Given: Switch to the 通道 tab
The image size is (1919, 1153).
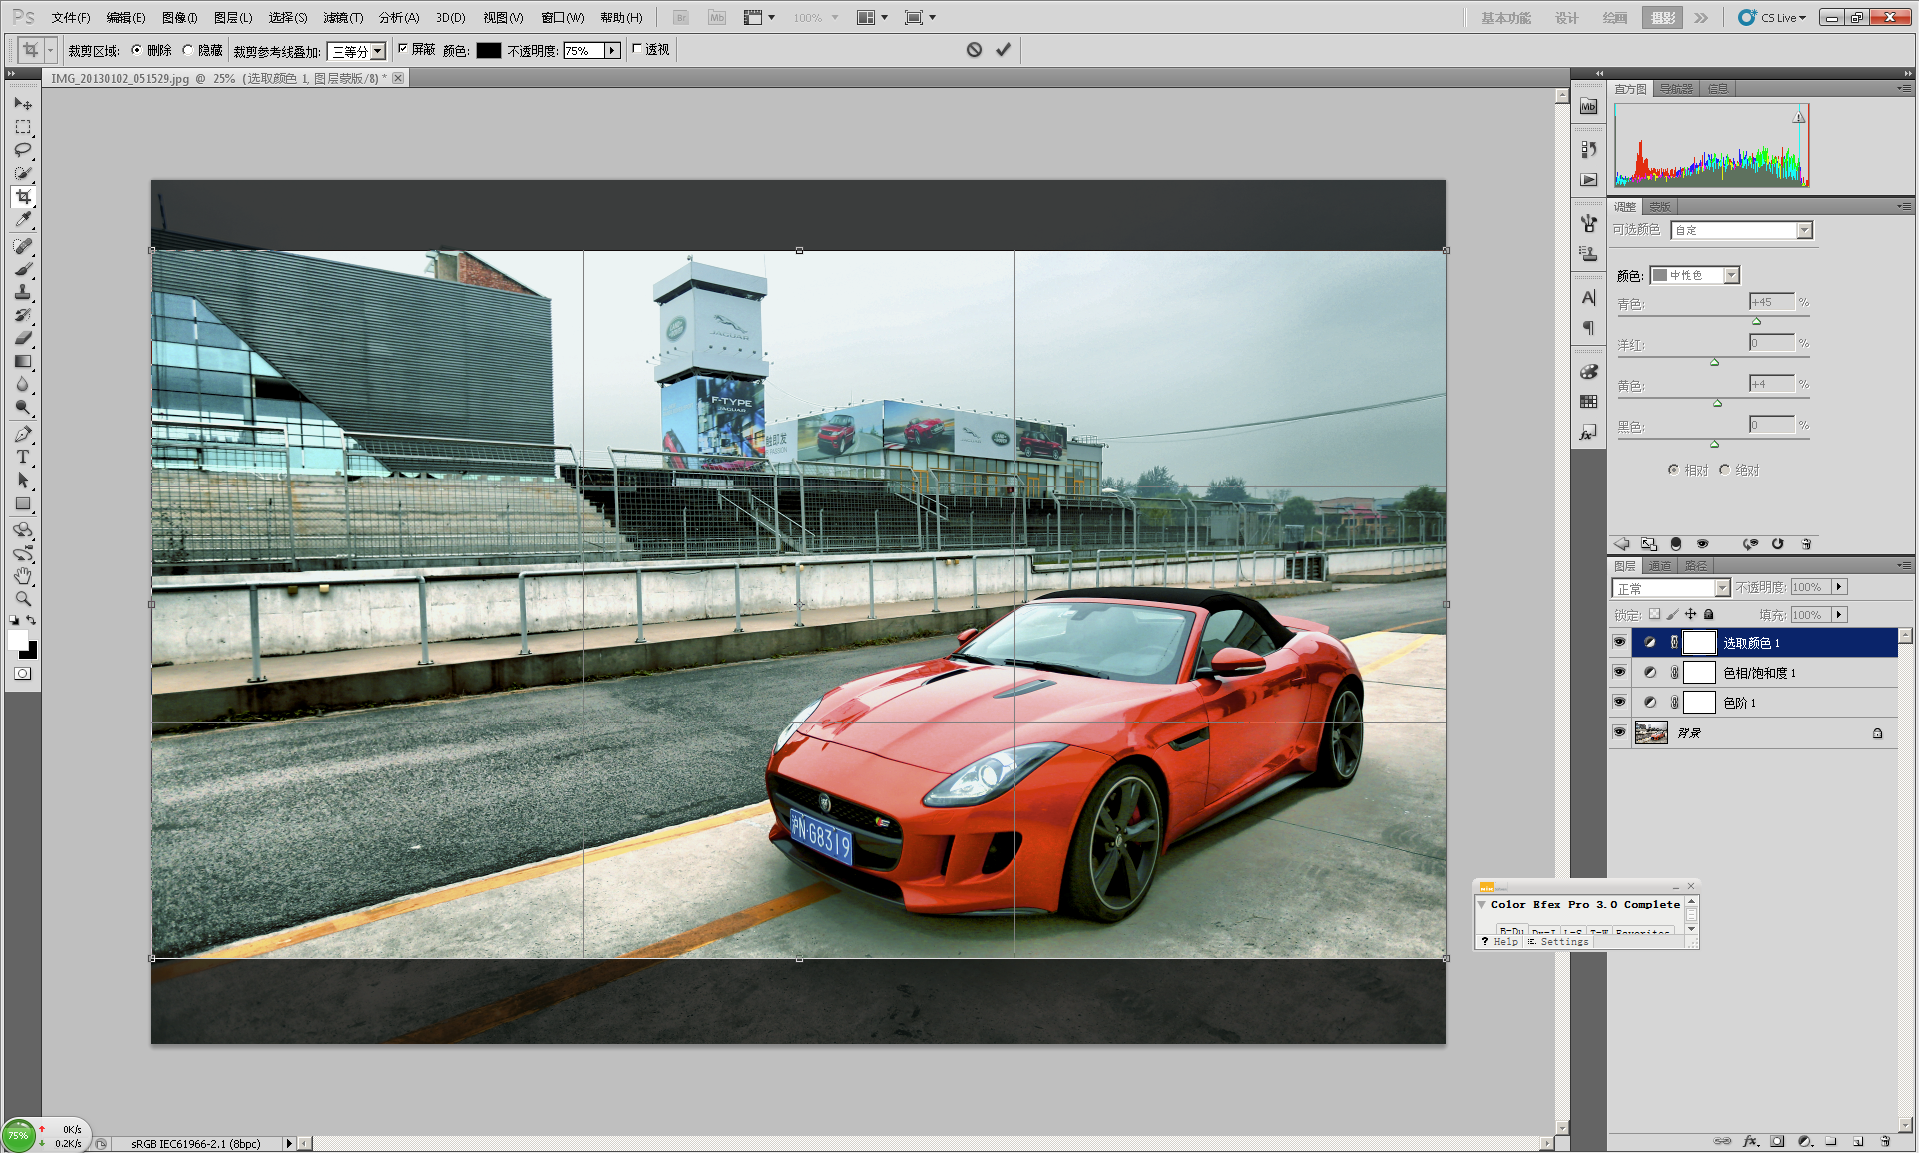Looking at the screenshot, I should [x=1660, y=566].
